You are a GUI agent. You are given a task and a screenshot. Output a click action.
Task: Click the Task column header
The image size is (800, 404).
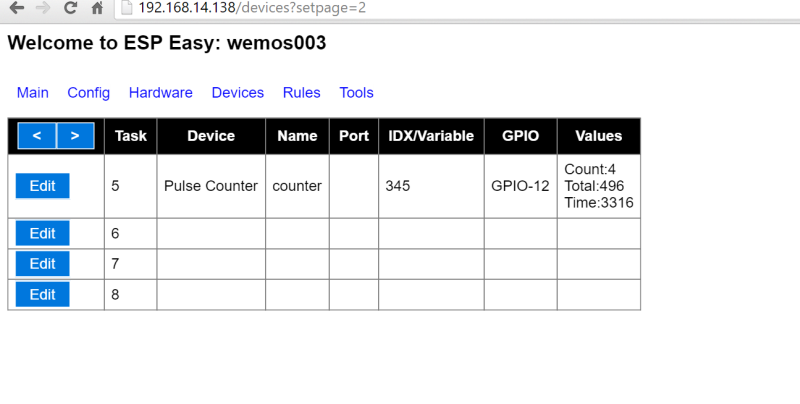pyautogui.click(x=131, y=136)
